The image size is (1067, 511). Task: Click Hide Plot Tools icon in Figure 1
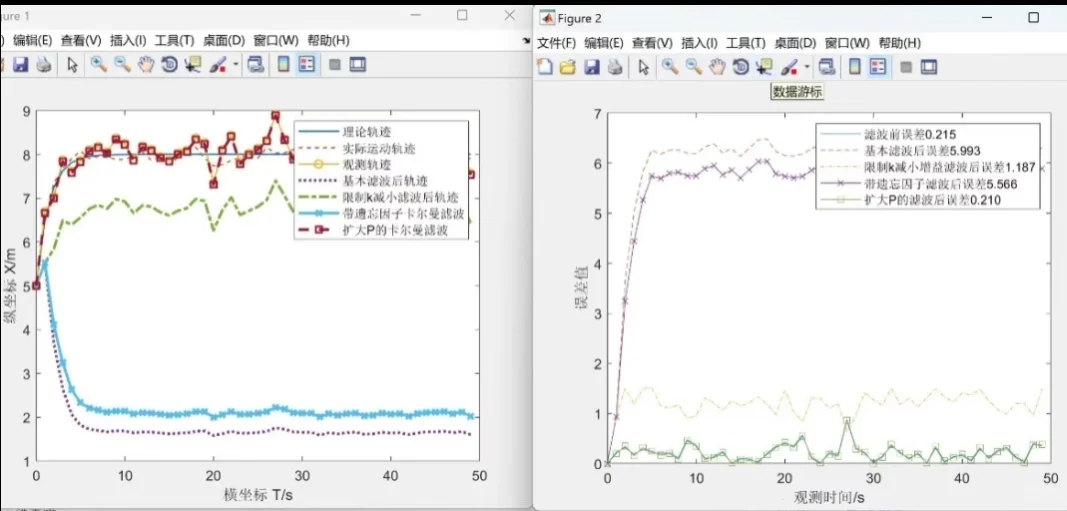(x=334, y=65)
